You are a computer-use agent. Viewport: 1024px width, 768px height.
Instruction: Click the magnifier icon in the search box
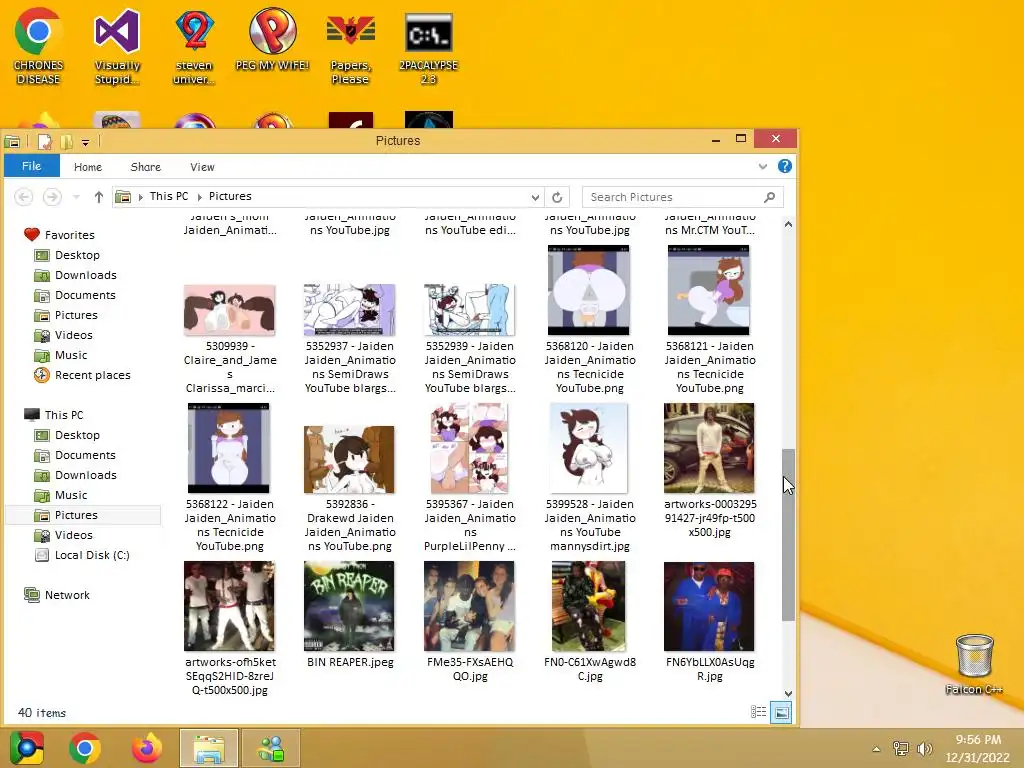pos(769,197)
